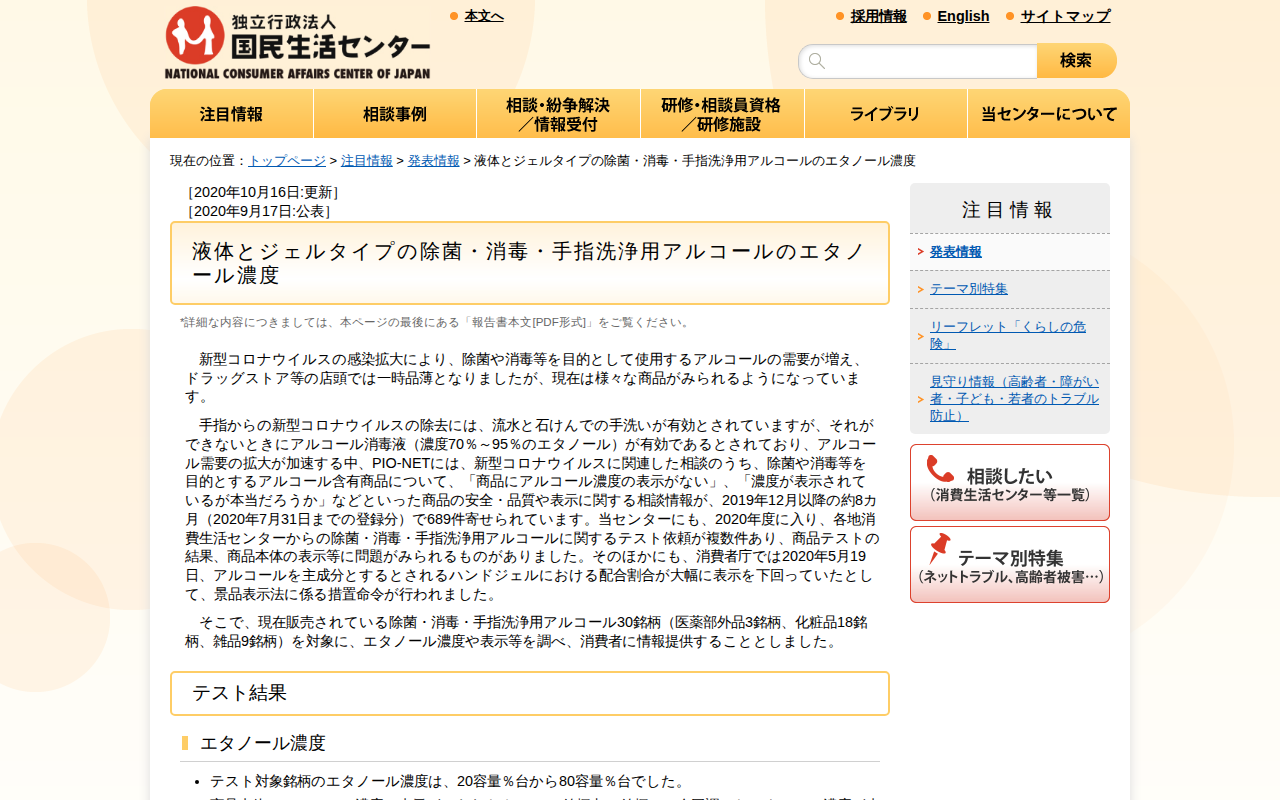Open 研修・相談員資格／研修施設 section

[721, 113]
